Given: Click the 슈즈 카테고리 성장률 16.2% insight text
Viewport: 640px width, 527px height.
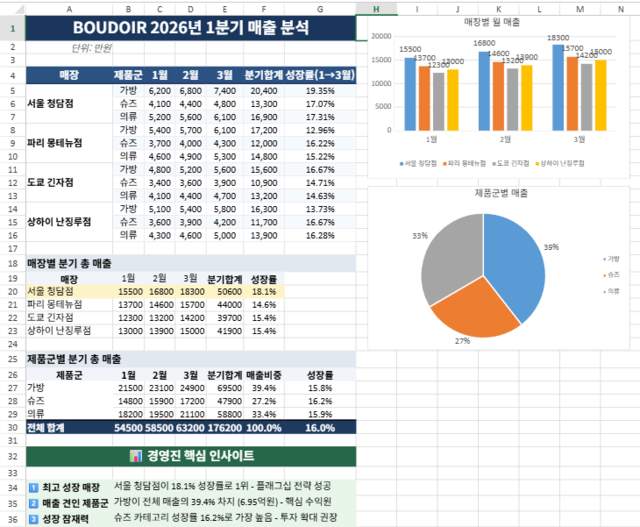Looking at the screenshot, I should coord(225,517).
